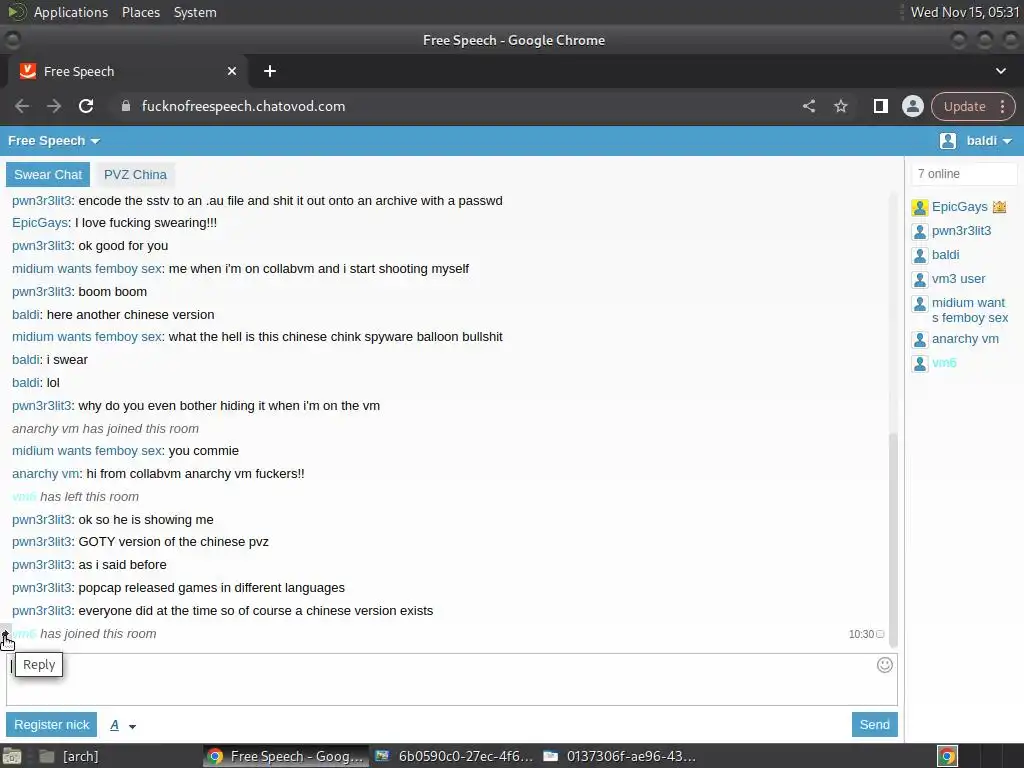
Task: Click vm3 user avatar icon
Action: coord(920,280)
